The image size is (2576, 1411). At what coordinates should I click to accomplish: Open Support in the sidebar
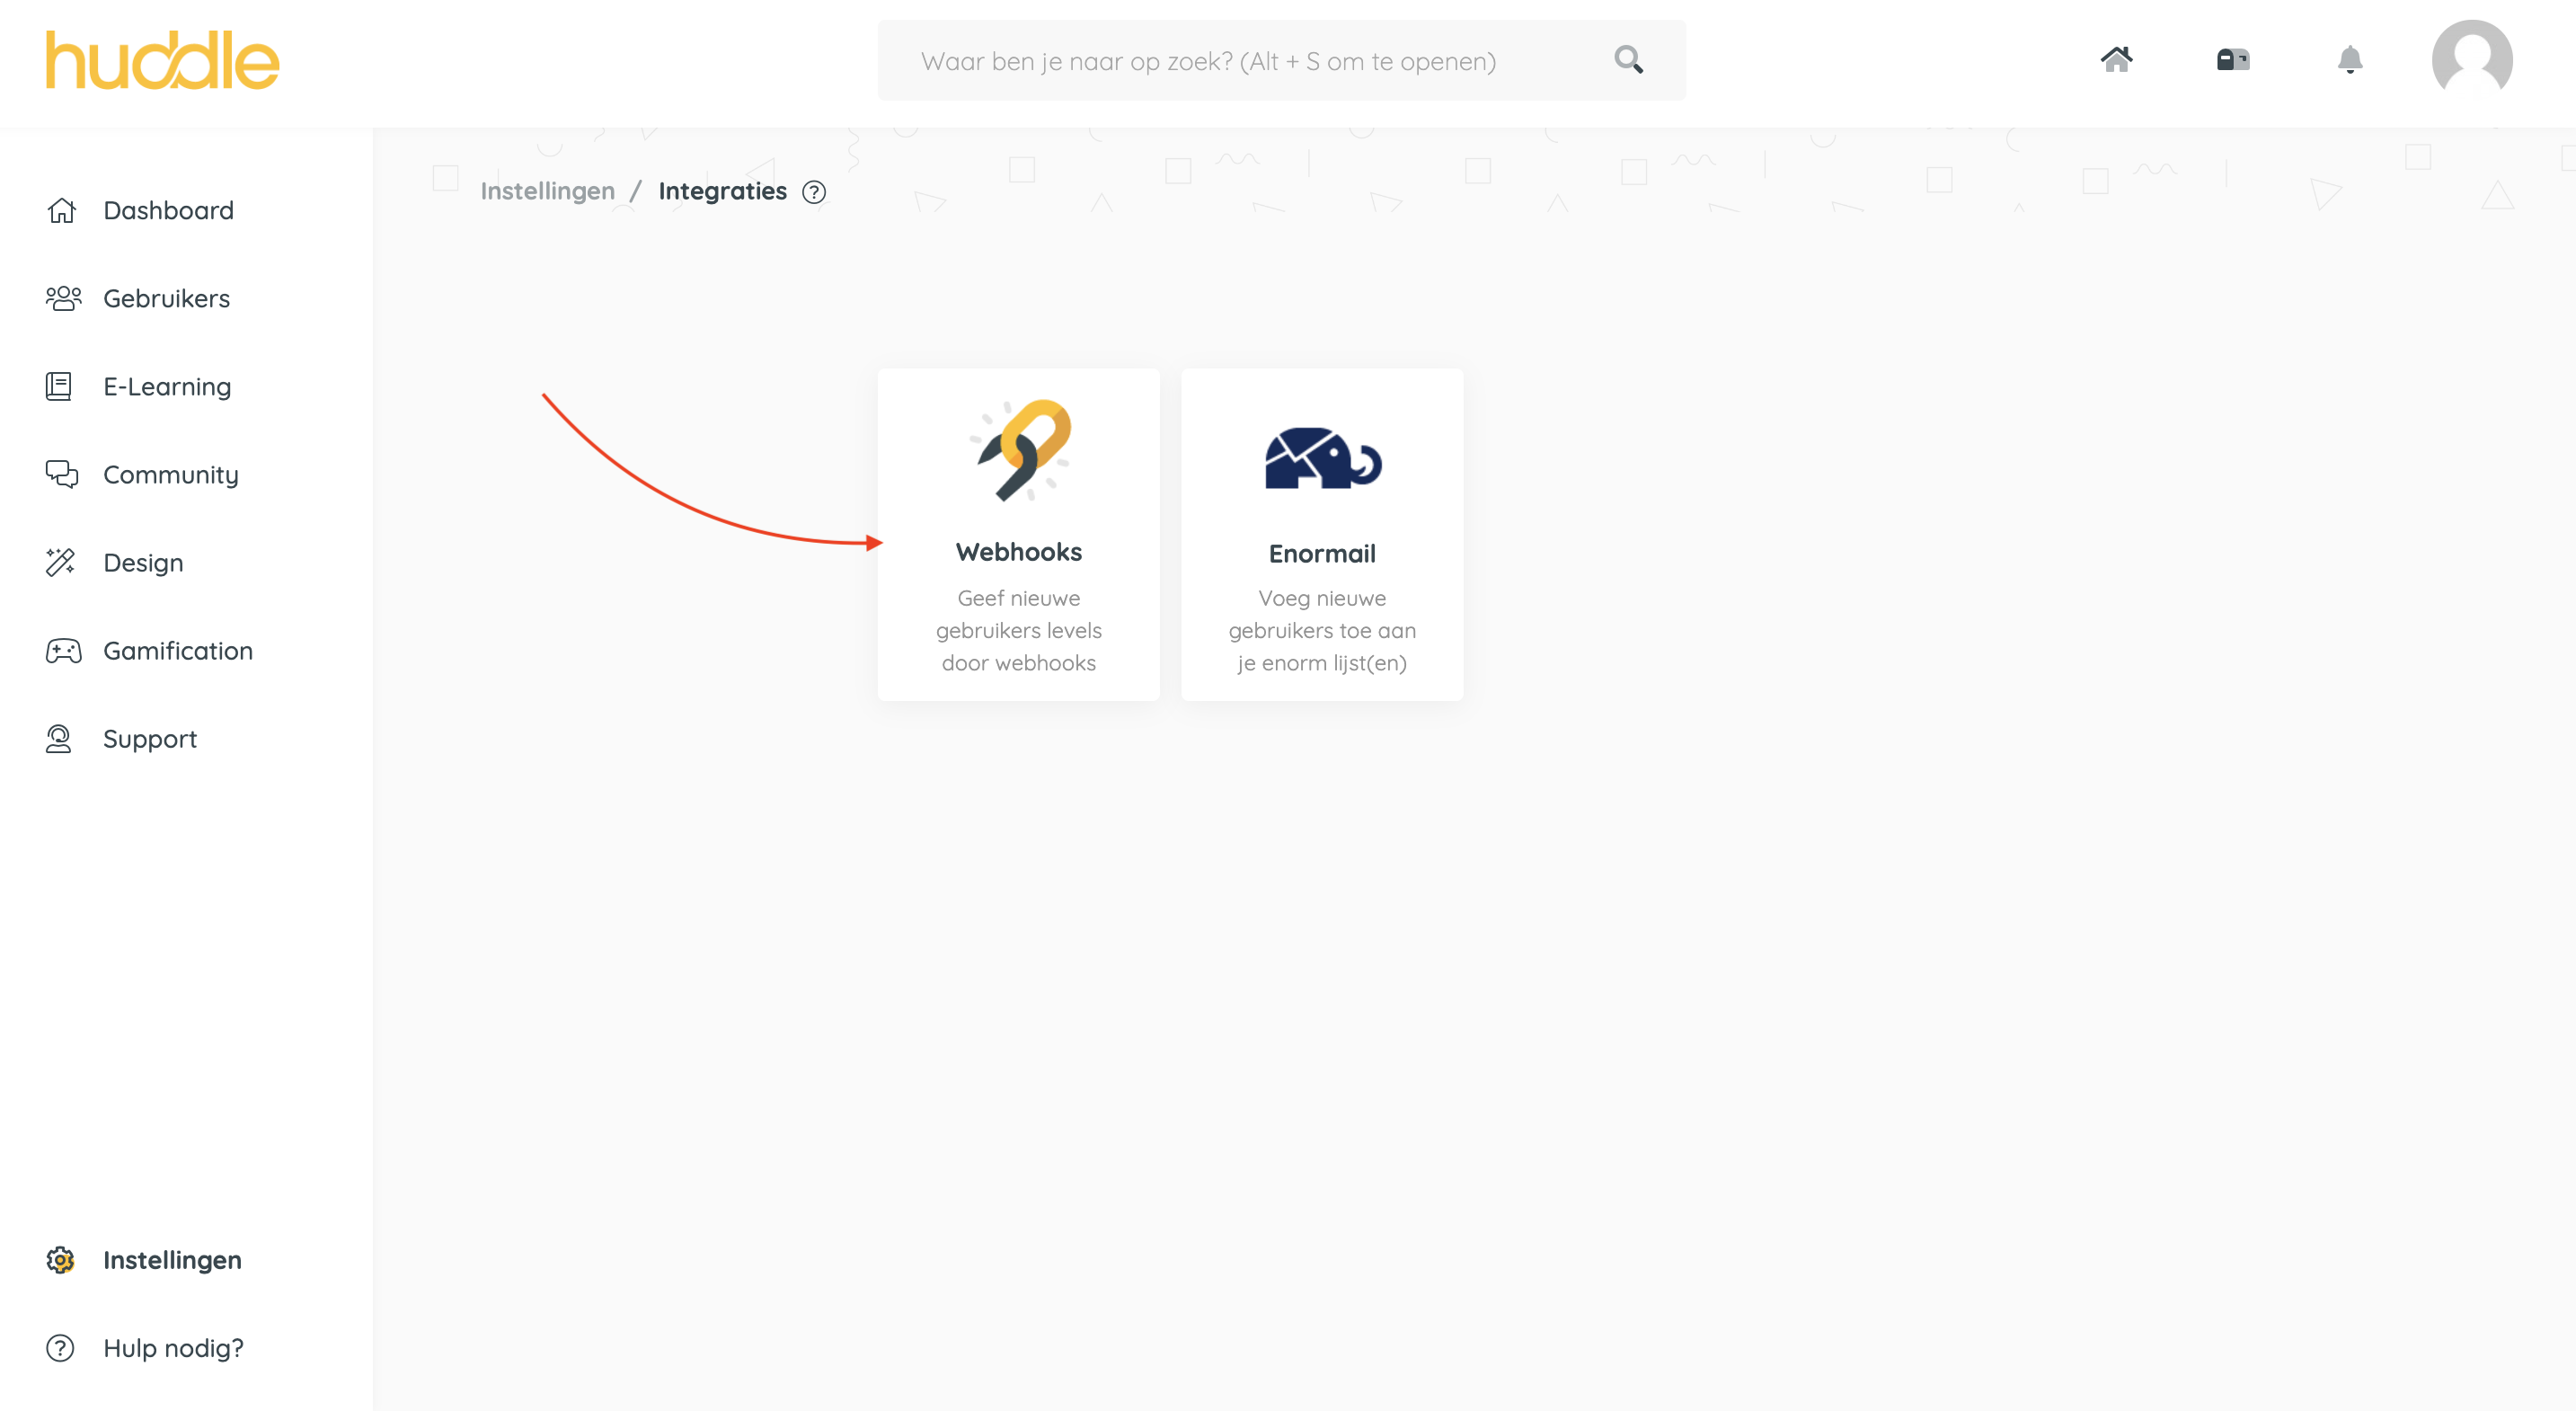150,739
